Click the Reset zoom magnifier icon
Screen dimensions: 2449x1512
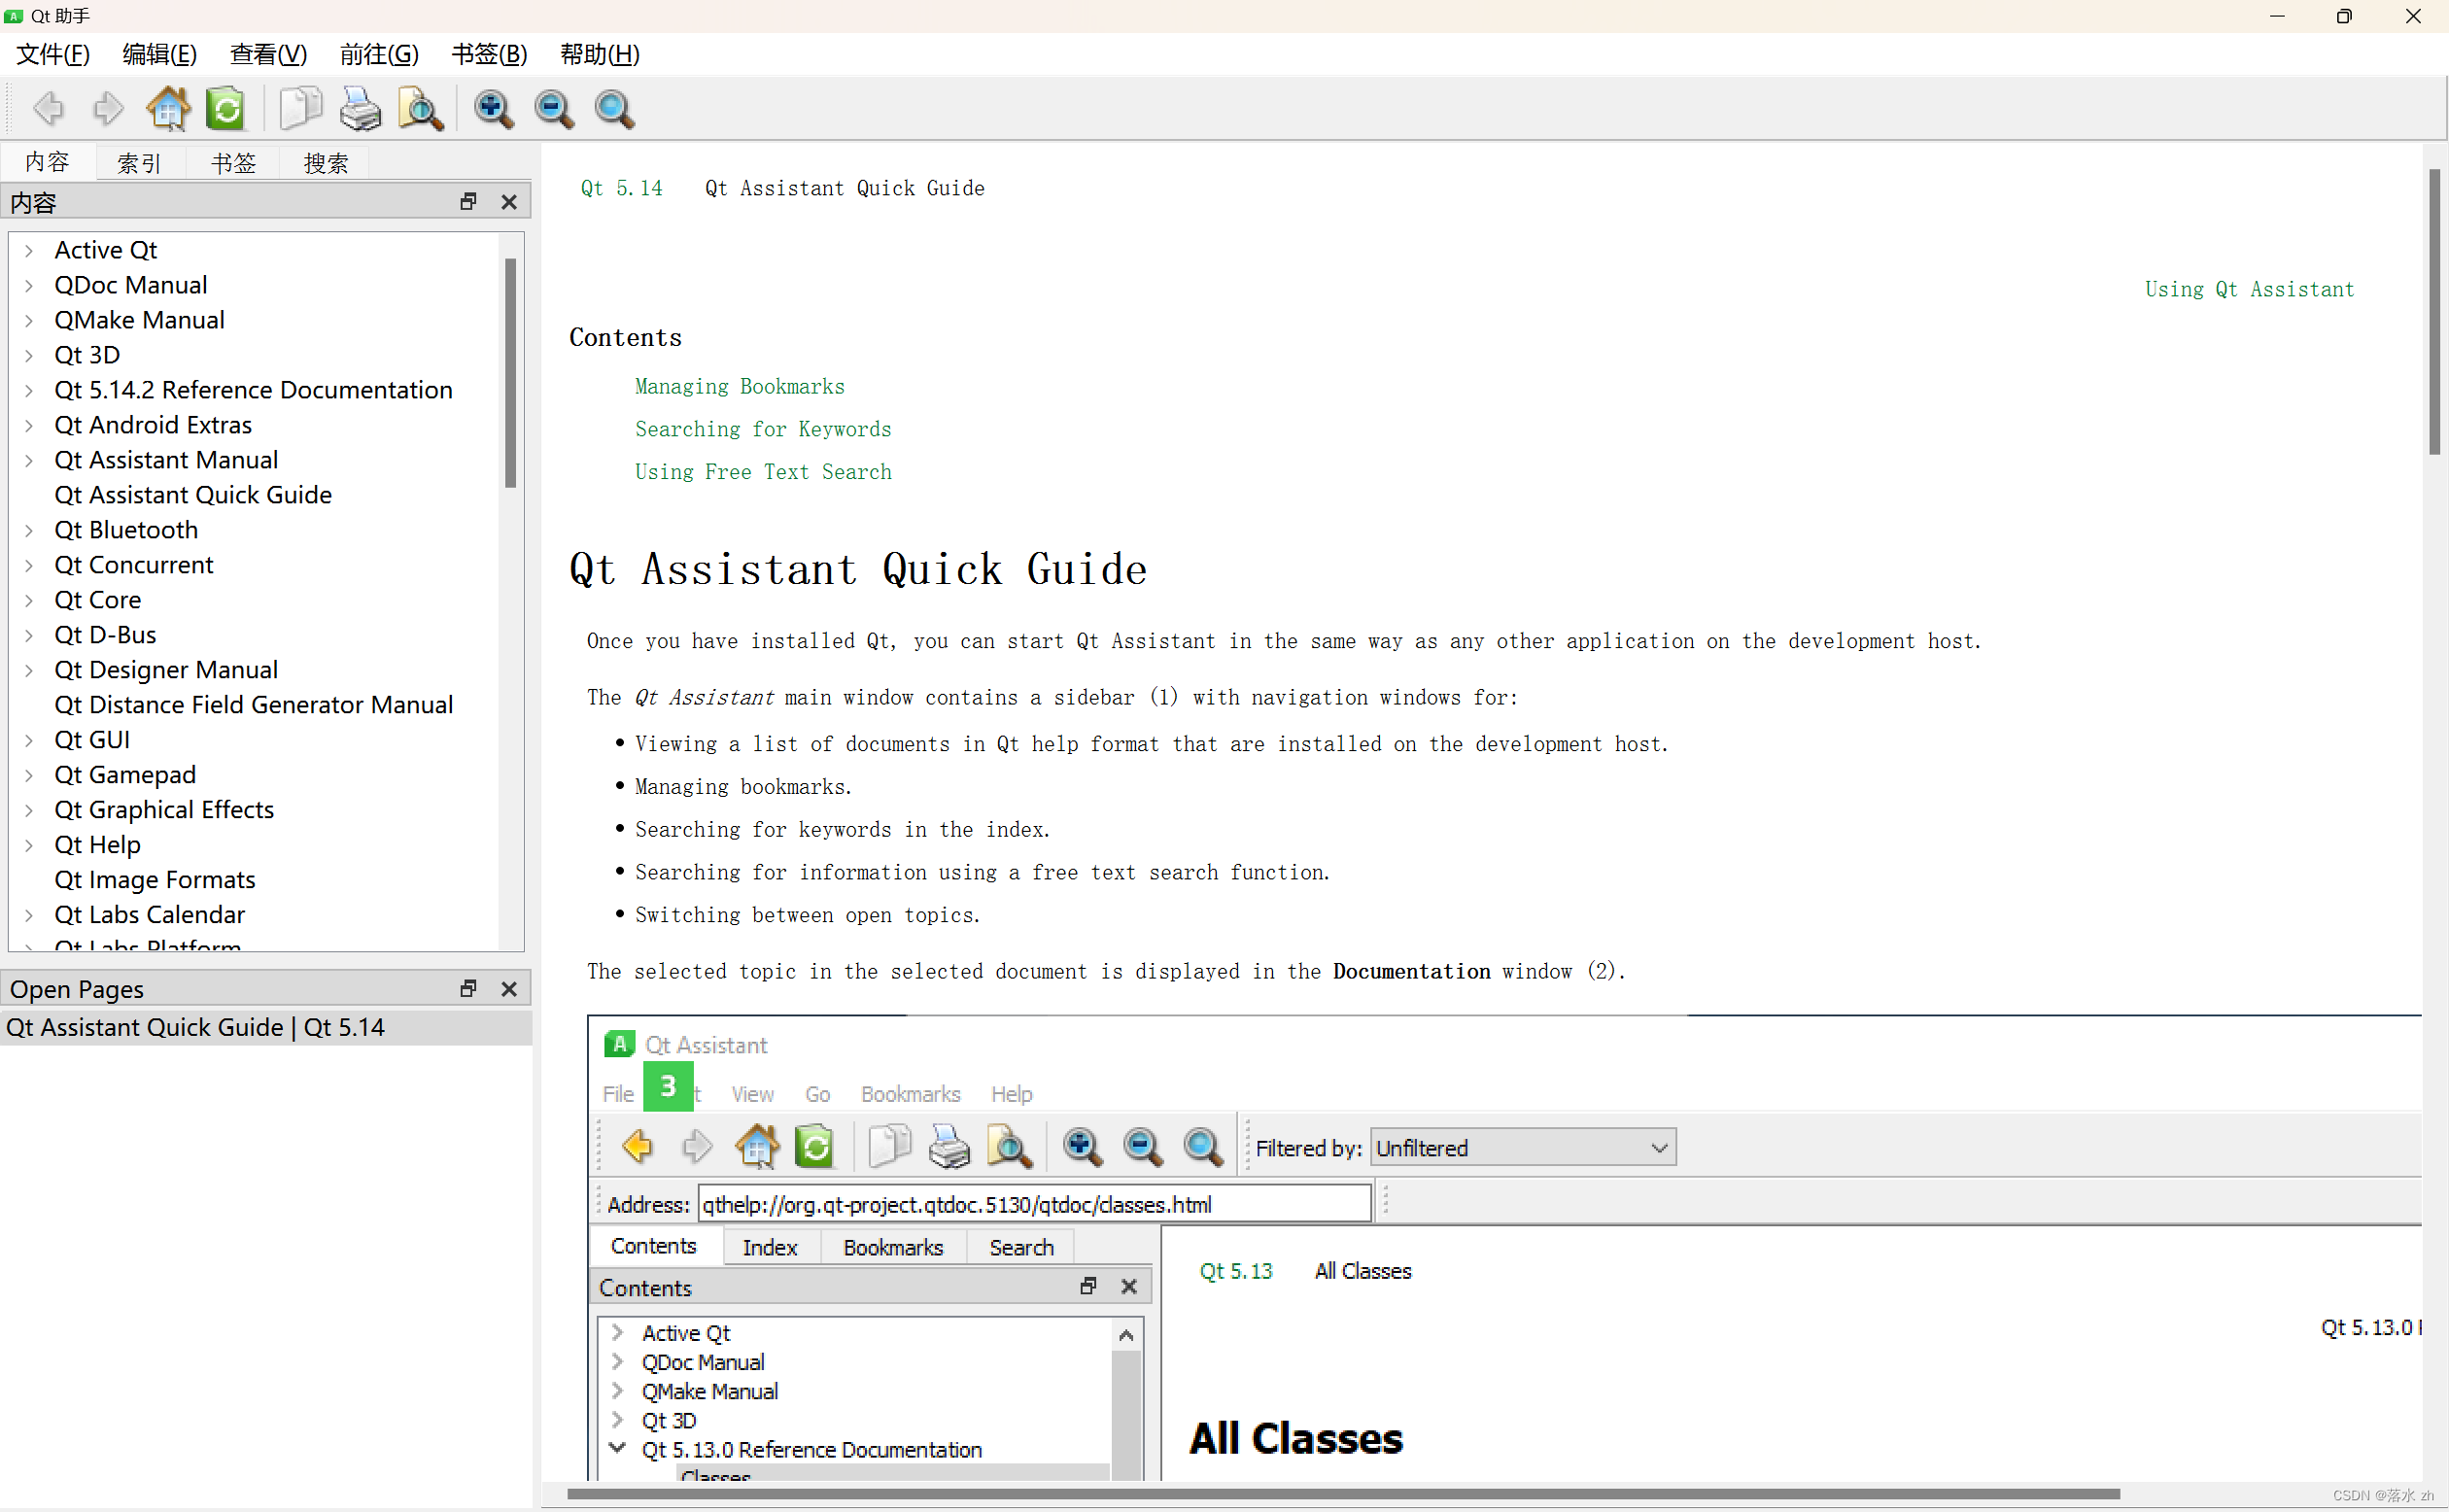(614, 108)
